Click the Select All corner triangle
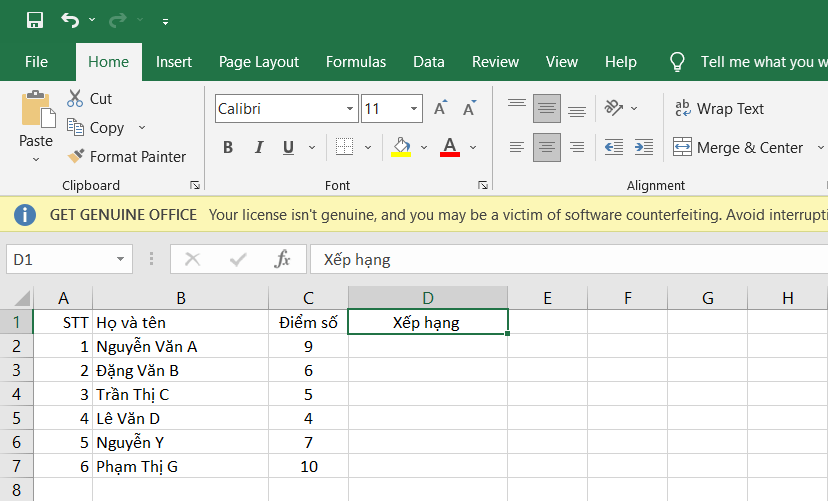Screen dimensions: 828x501 (22, 298)
